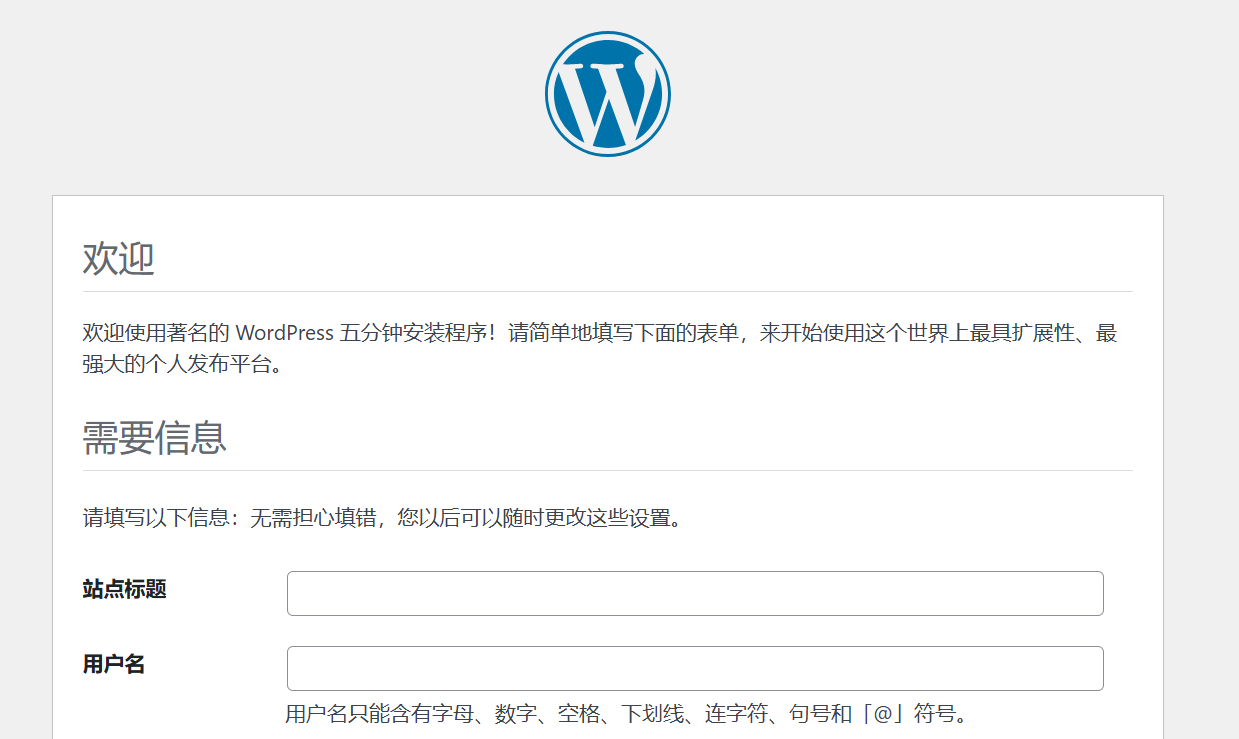Image resolution: width=1239 pixels, height=739 pixels.
Task: Click the WordPress logo at the top
Action: 608,94
